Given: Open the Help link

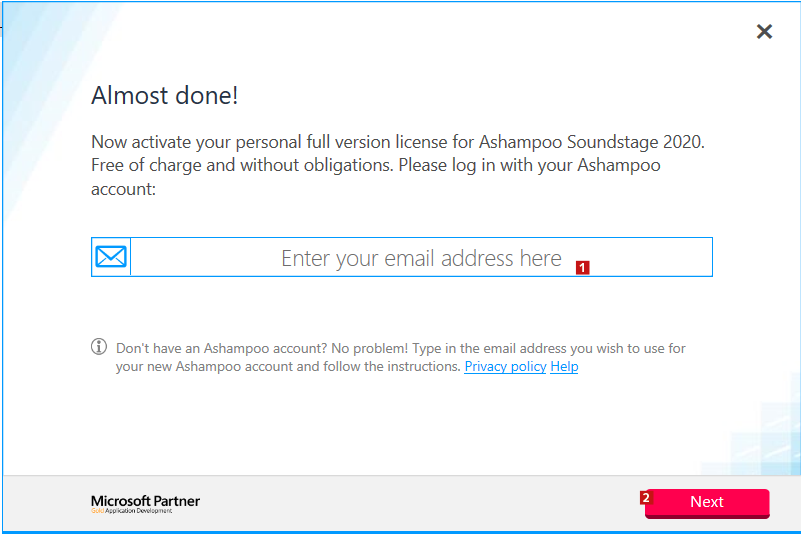Looking at the screenshot, I should 564,366.
